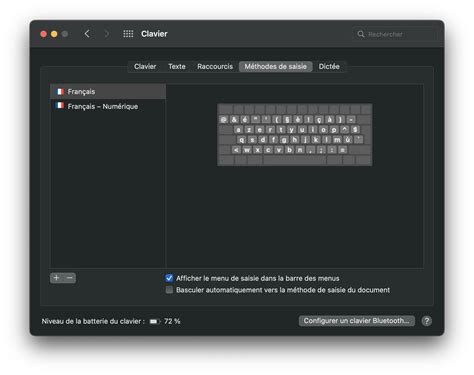Click the French flag beside Français
Screen dimensions: 474x375
coord(60,91)
